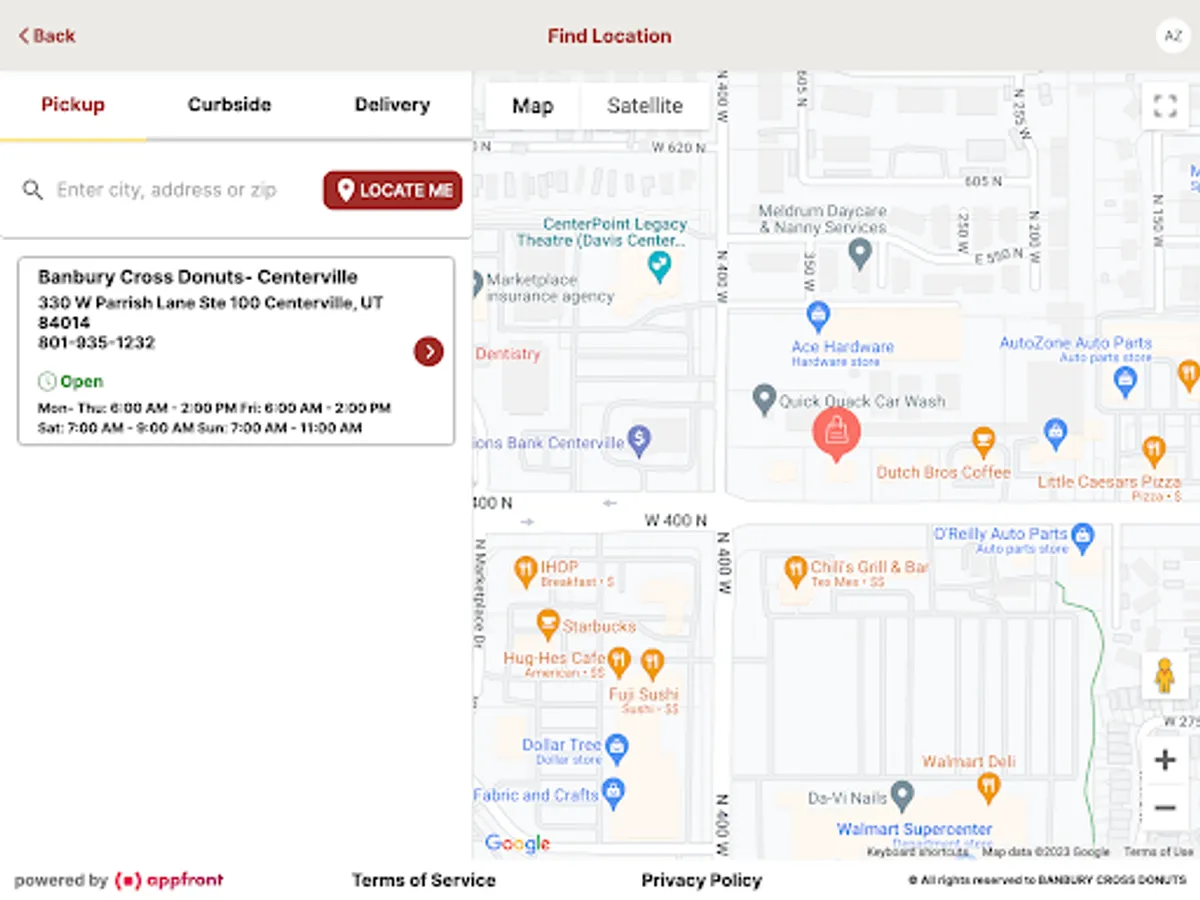Go back using the Back chevron

pos(46,36)
